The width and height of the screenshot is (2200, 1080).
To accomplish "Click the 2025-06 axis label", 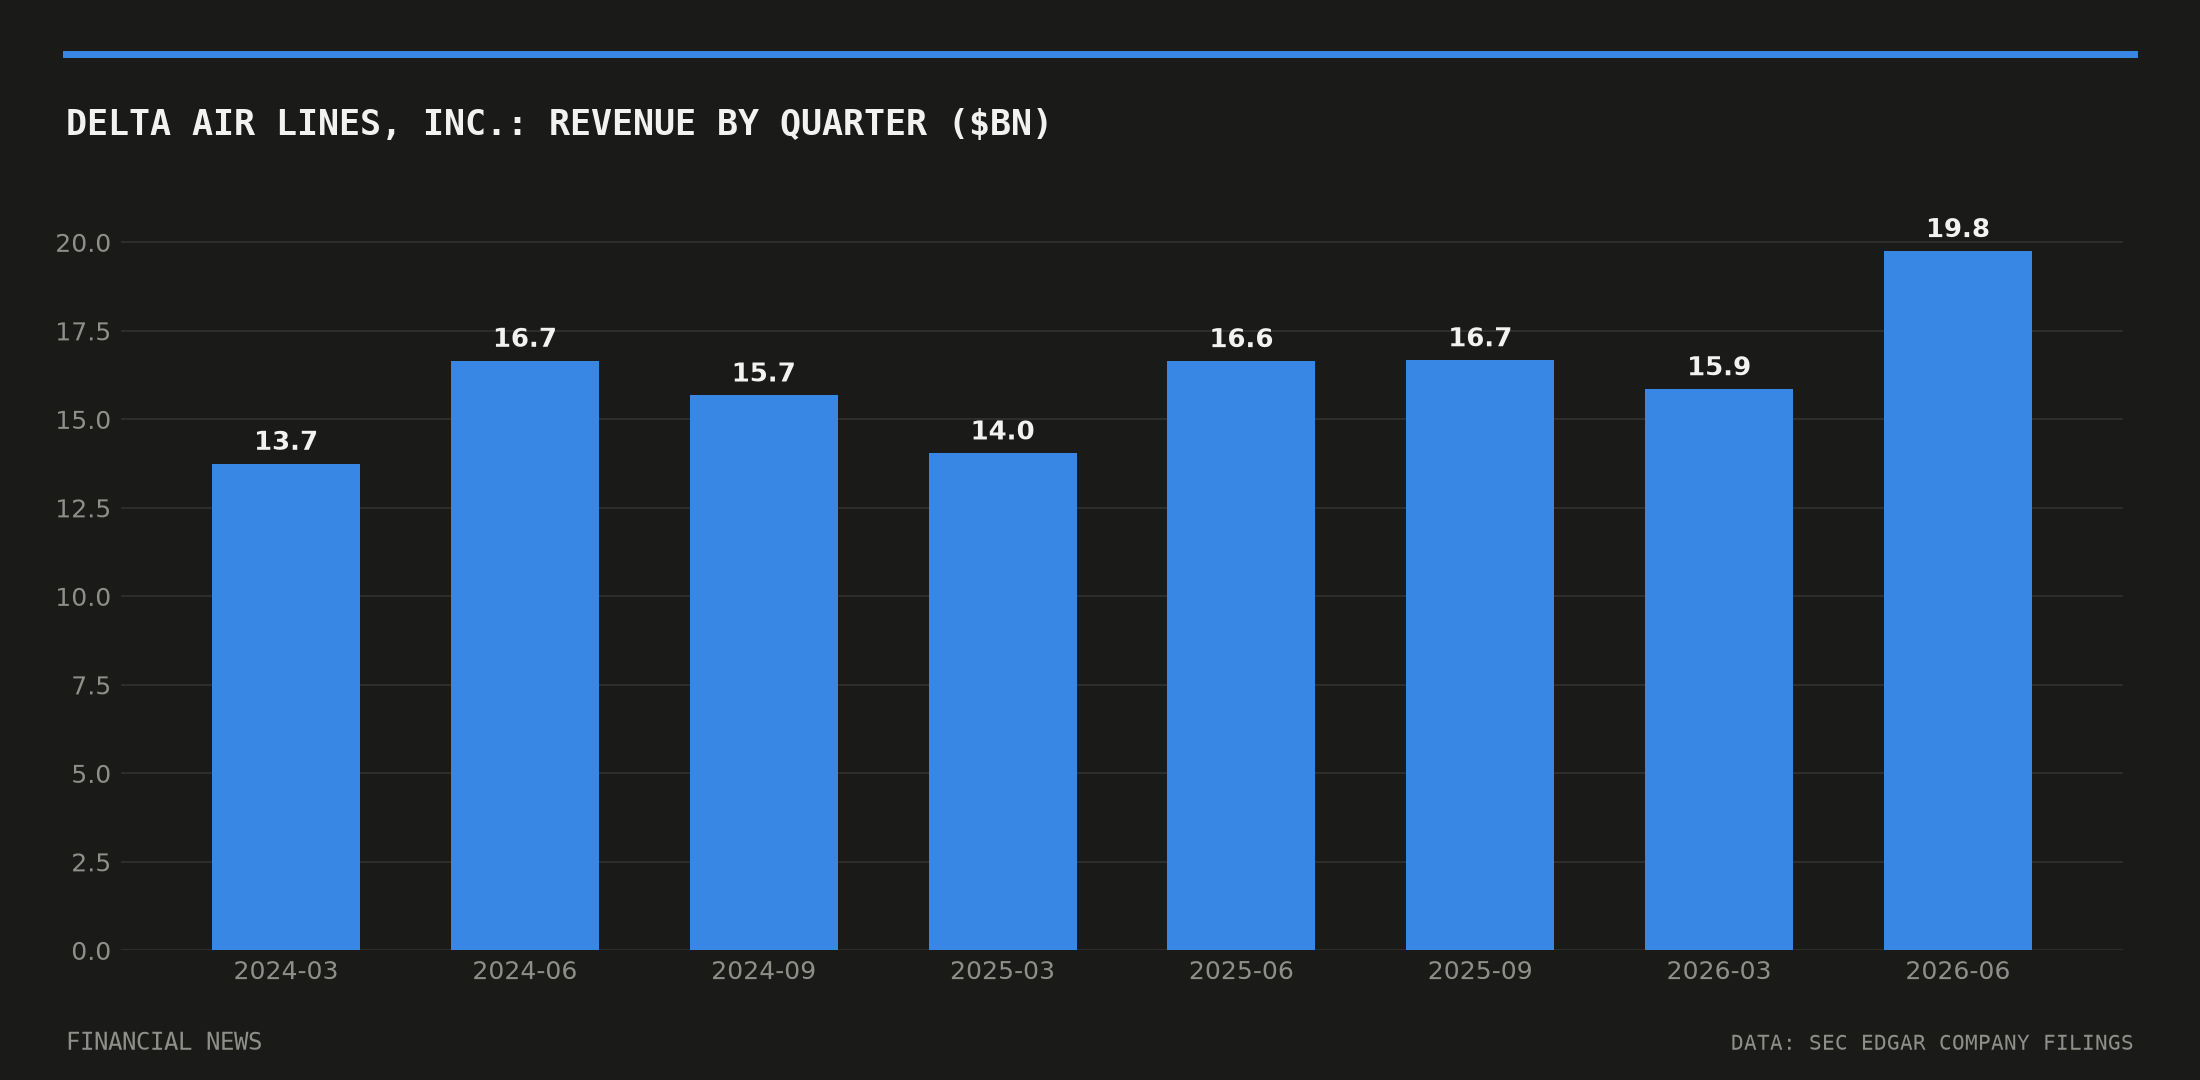I will pos(1241,971).
